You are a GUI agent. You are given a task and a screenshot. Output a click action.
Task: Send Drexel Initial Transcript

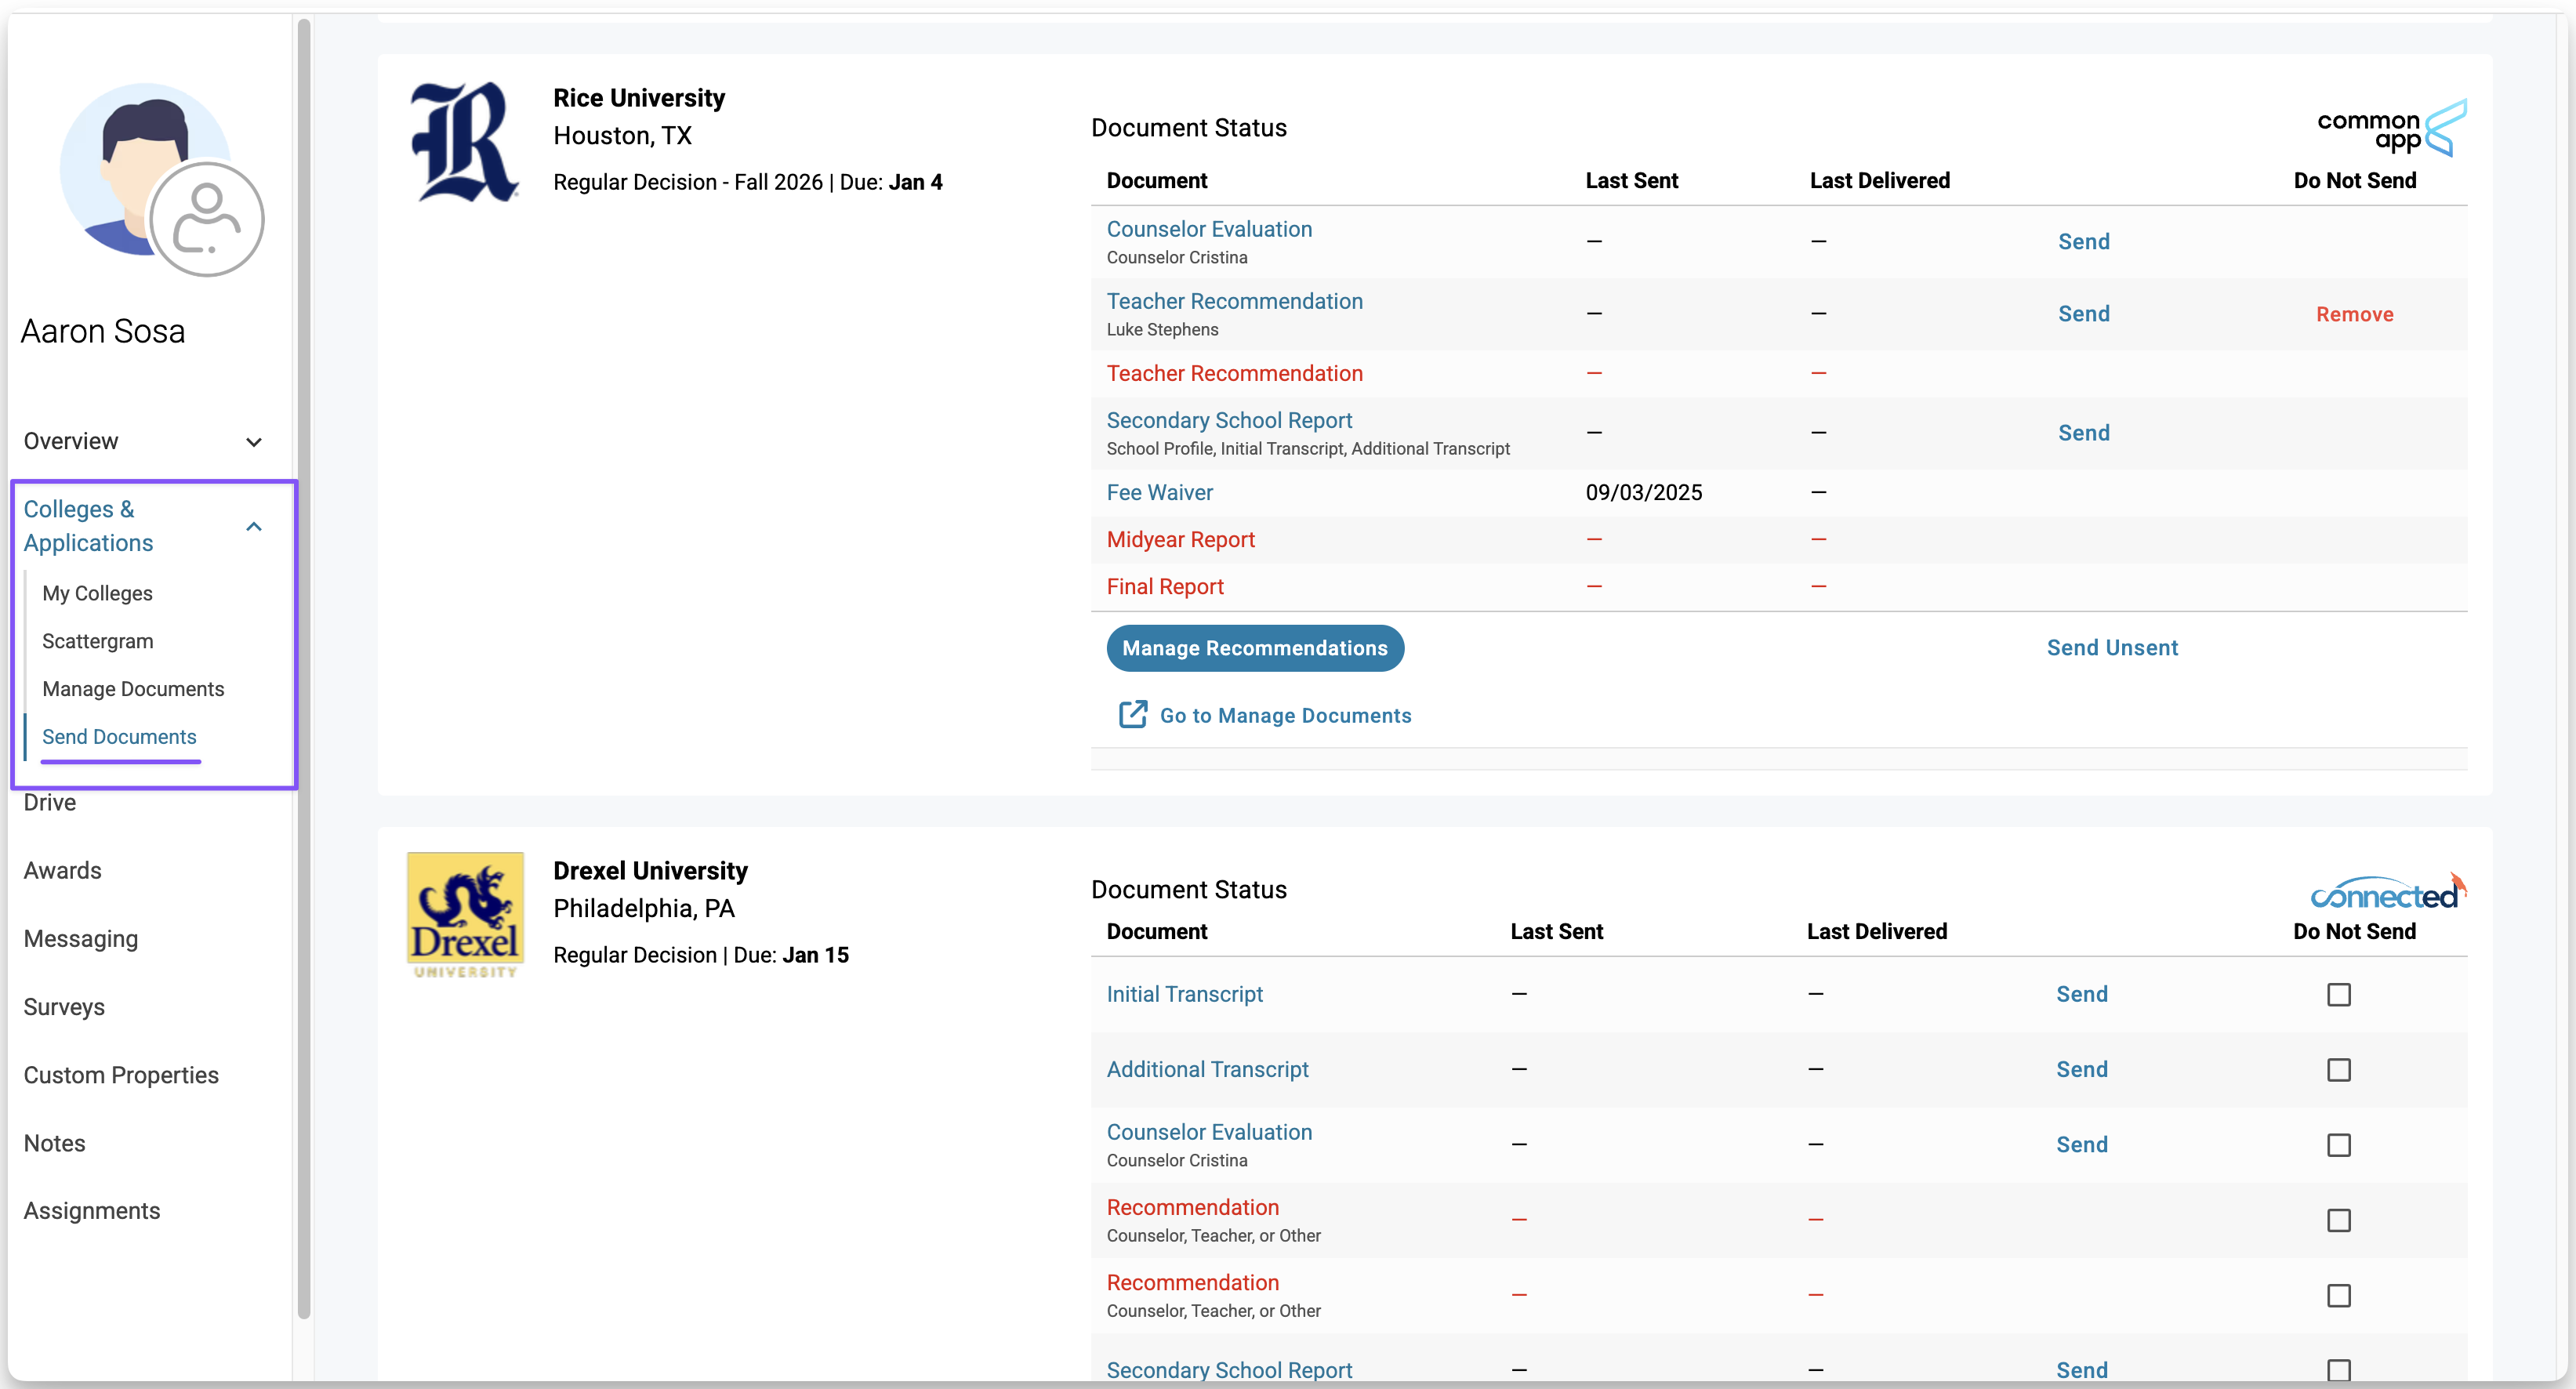point(2081,994)
